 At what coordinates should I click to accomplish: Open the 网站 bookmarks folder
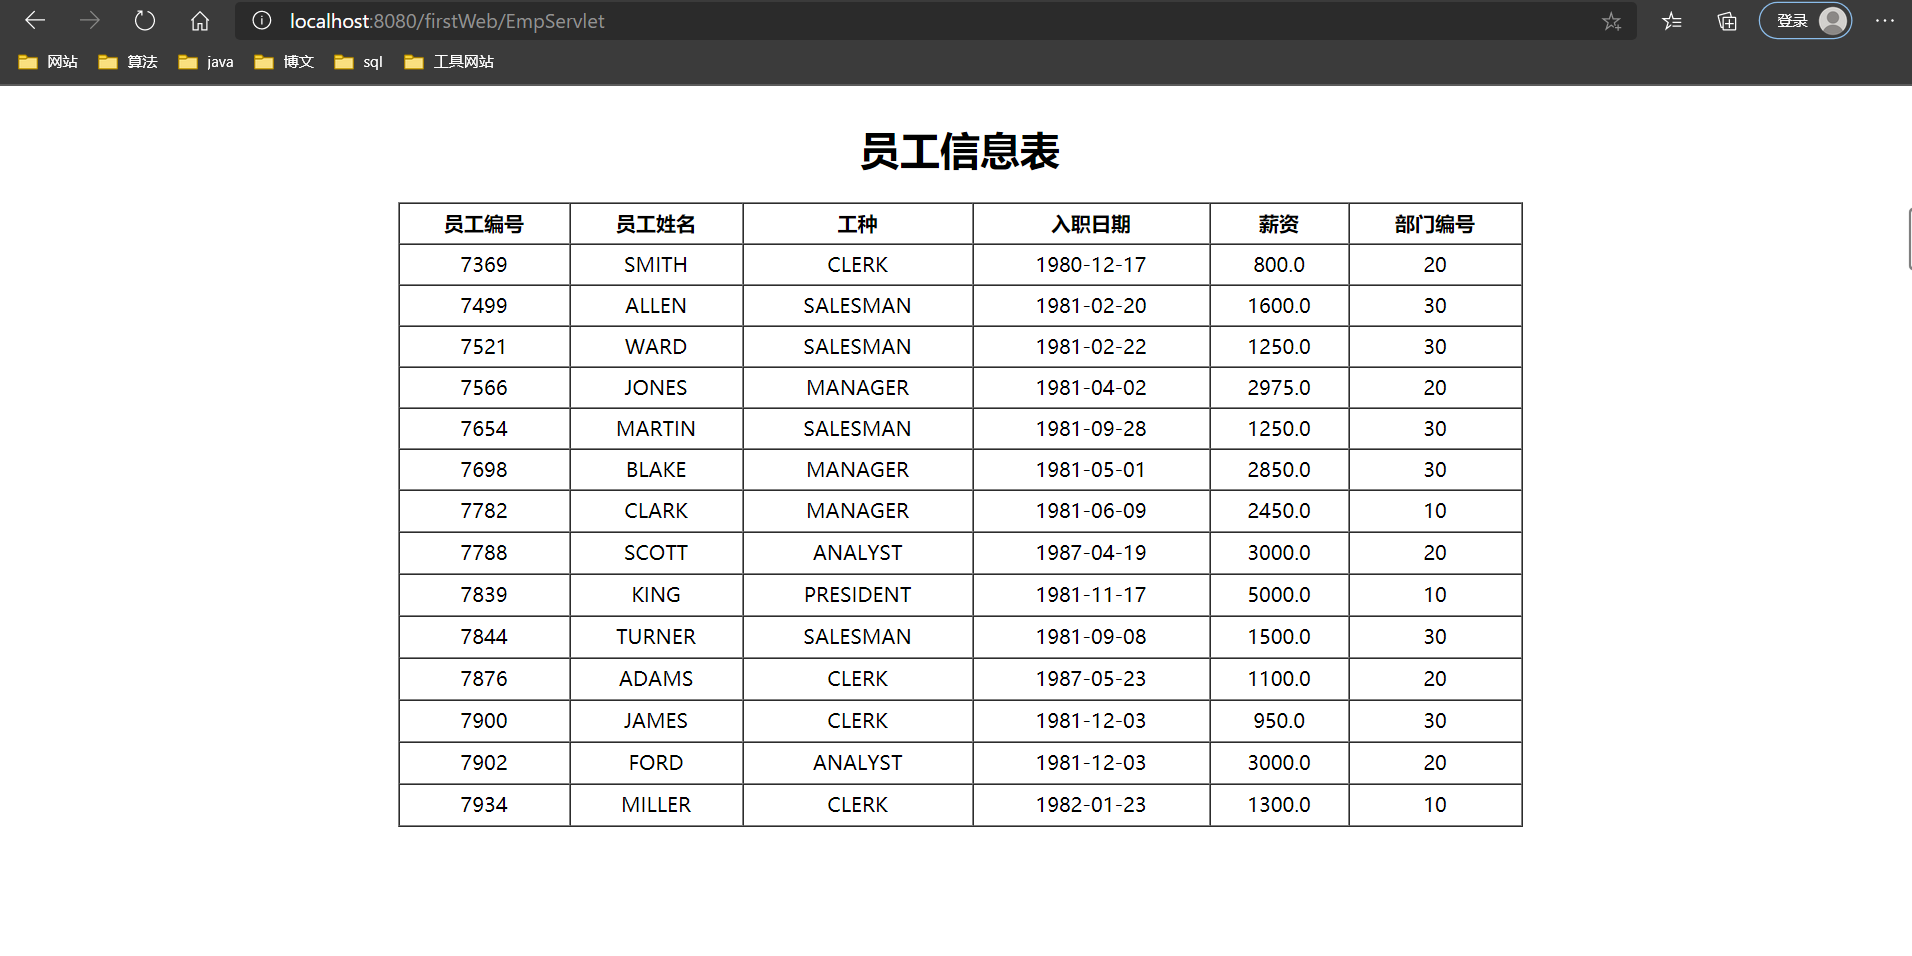point(48,62)
